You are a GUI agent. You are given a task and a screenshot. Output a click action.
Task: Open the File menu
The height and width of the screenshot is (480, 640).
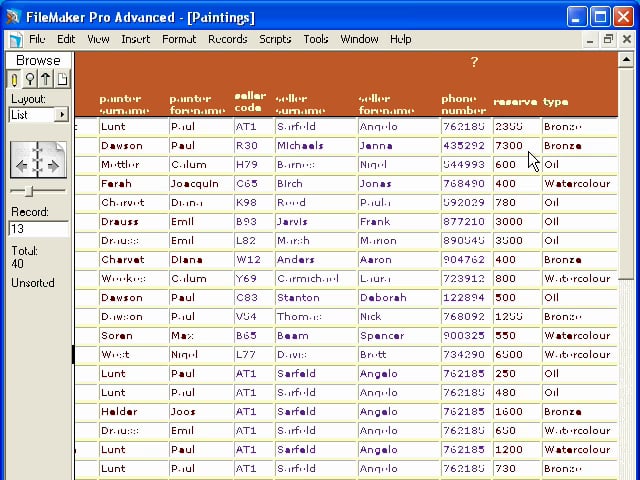point(37,39)
